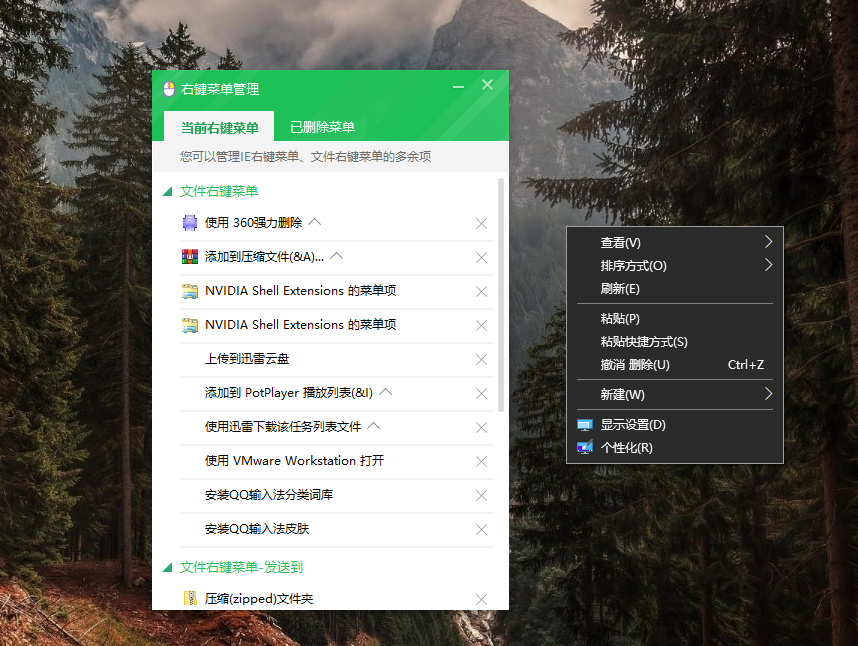Expand caret next to 使用 360强力删除
This screenshot has height=646, width=858.
315,222
